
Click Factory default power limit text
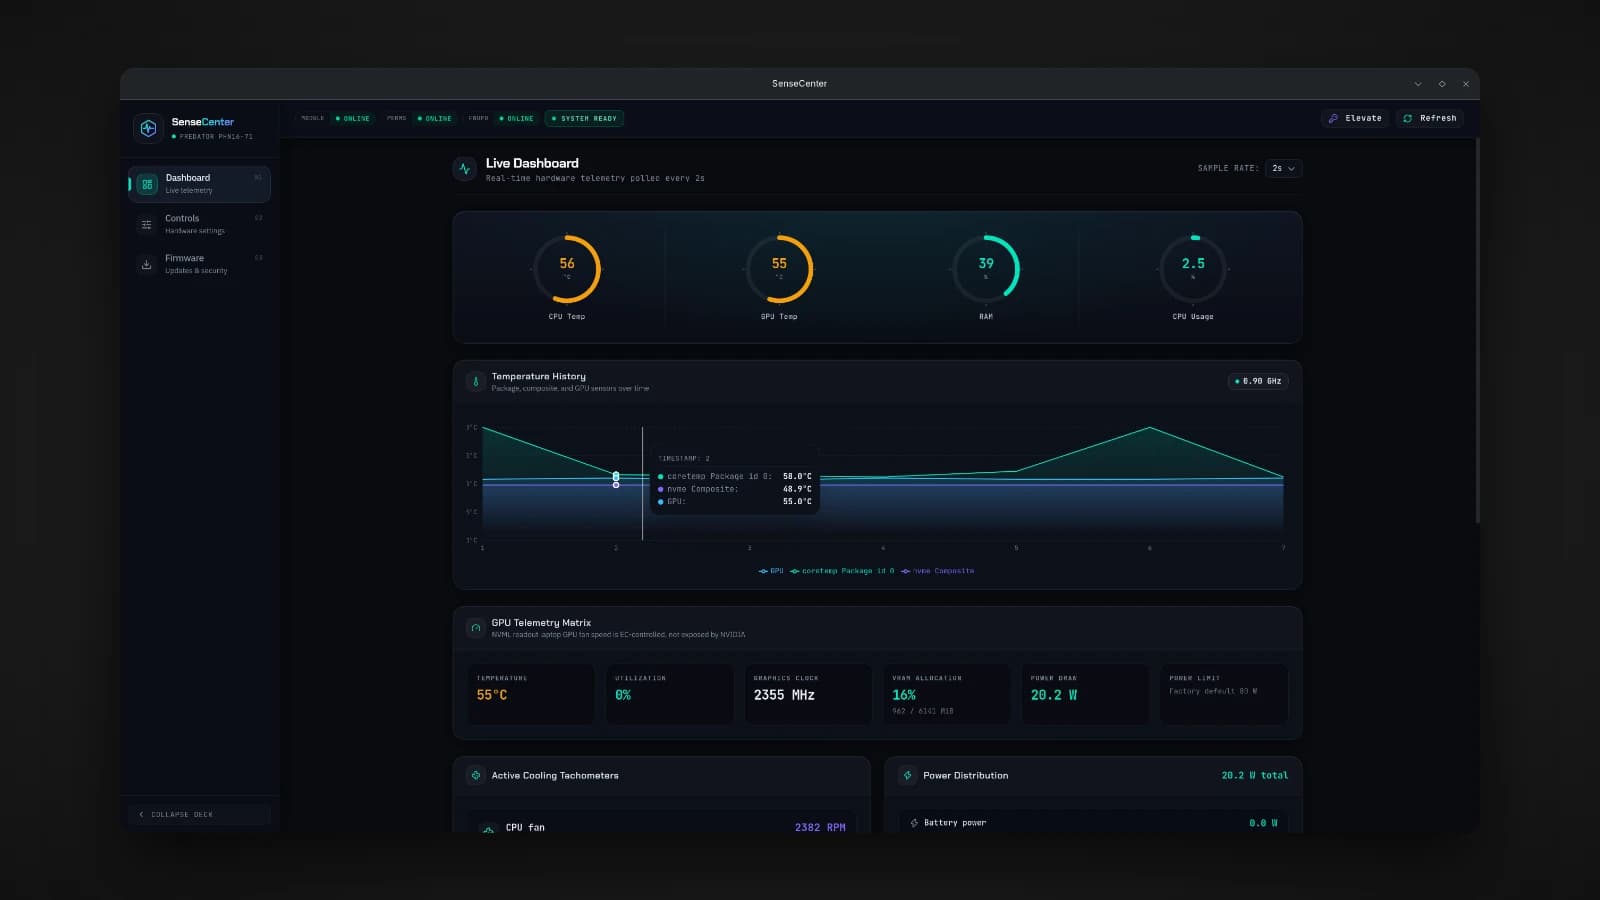tap(1213, 691)
